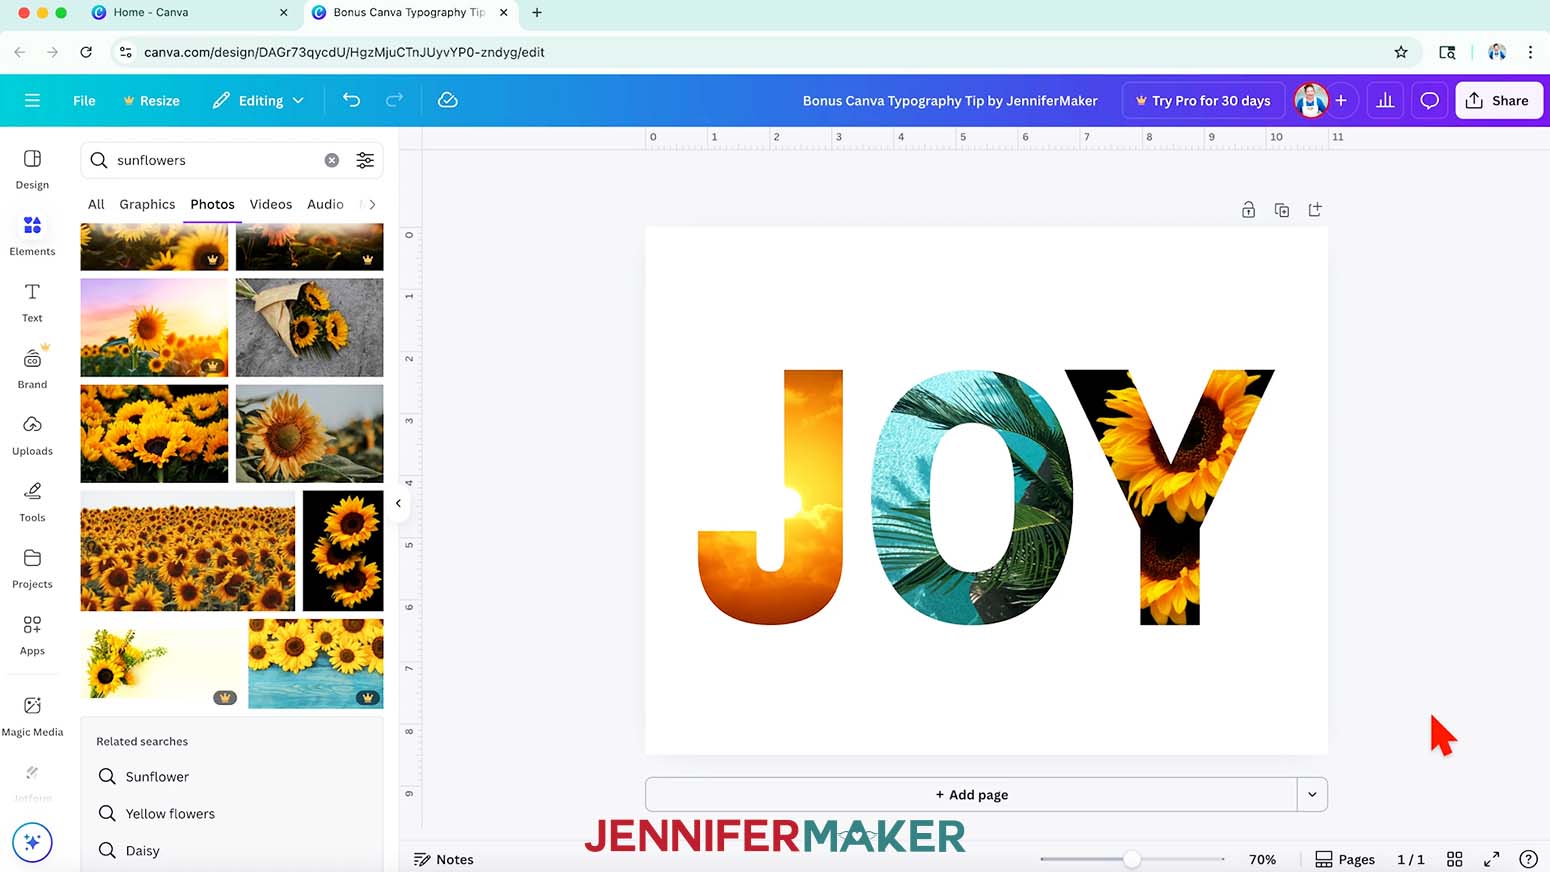Click the zoom slider handle
The width and height of the screenshot is (1550, 872).
(1132, 859)
